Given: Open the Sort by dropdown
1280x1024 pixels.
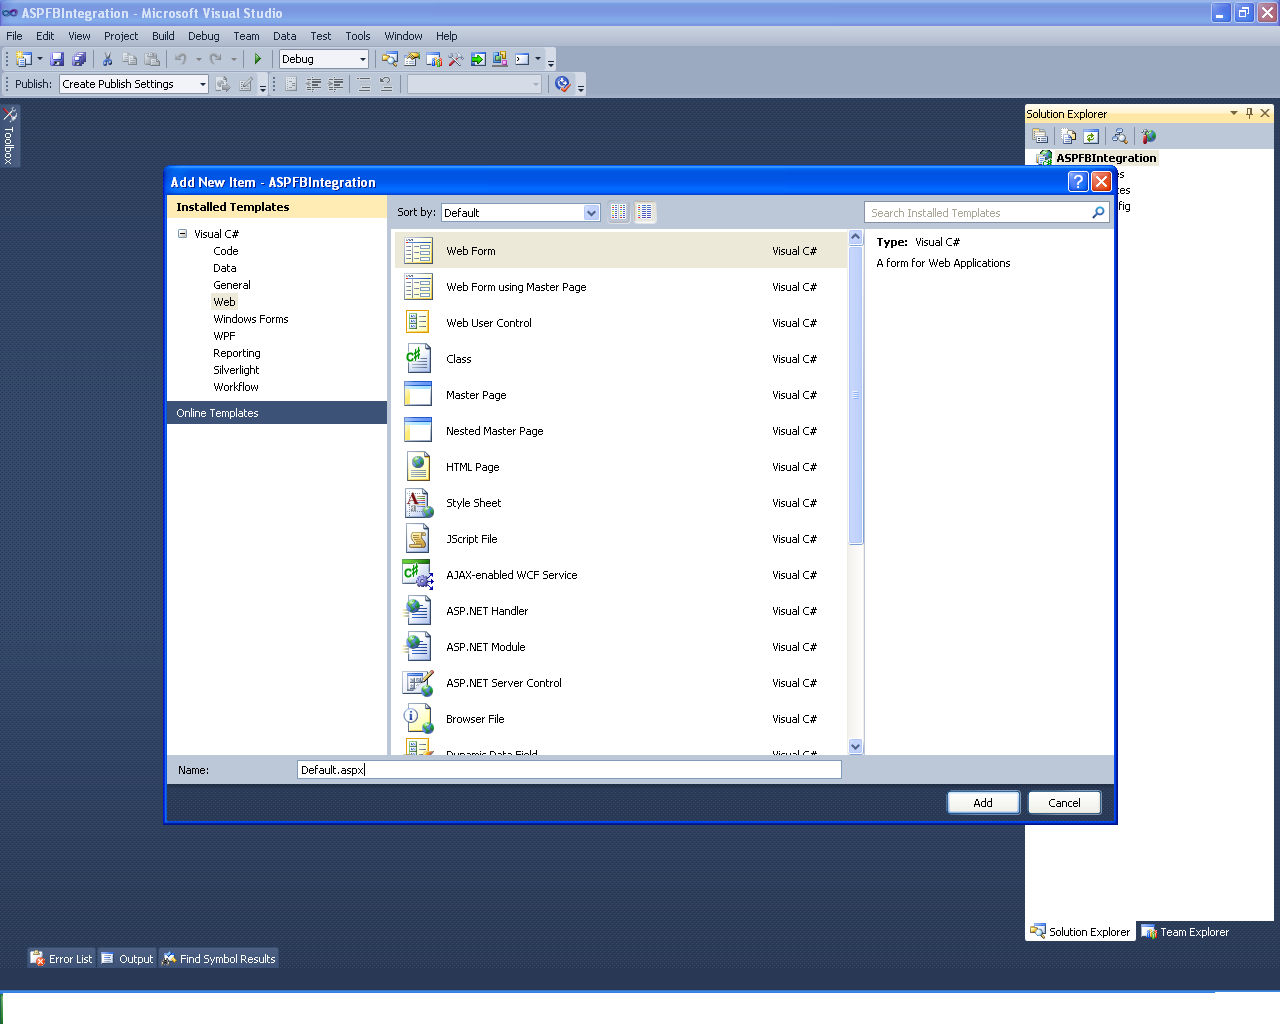Looking at the screenshot, I should coord(591,212).
